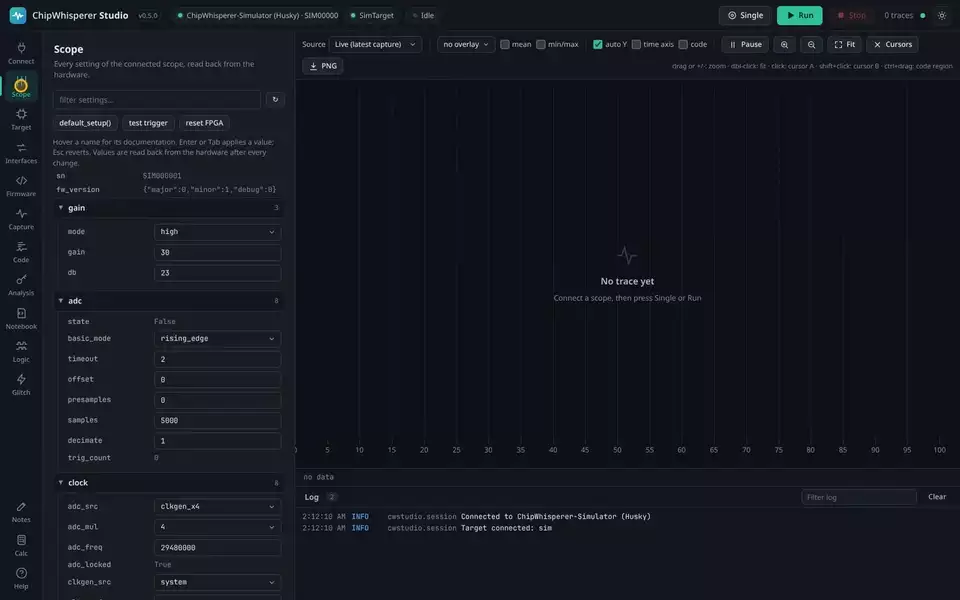Enable the min/max checkbox

tap(541, 44)
